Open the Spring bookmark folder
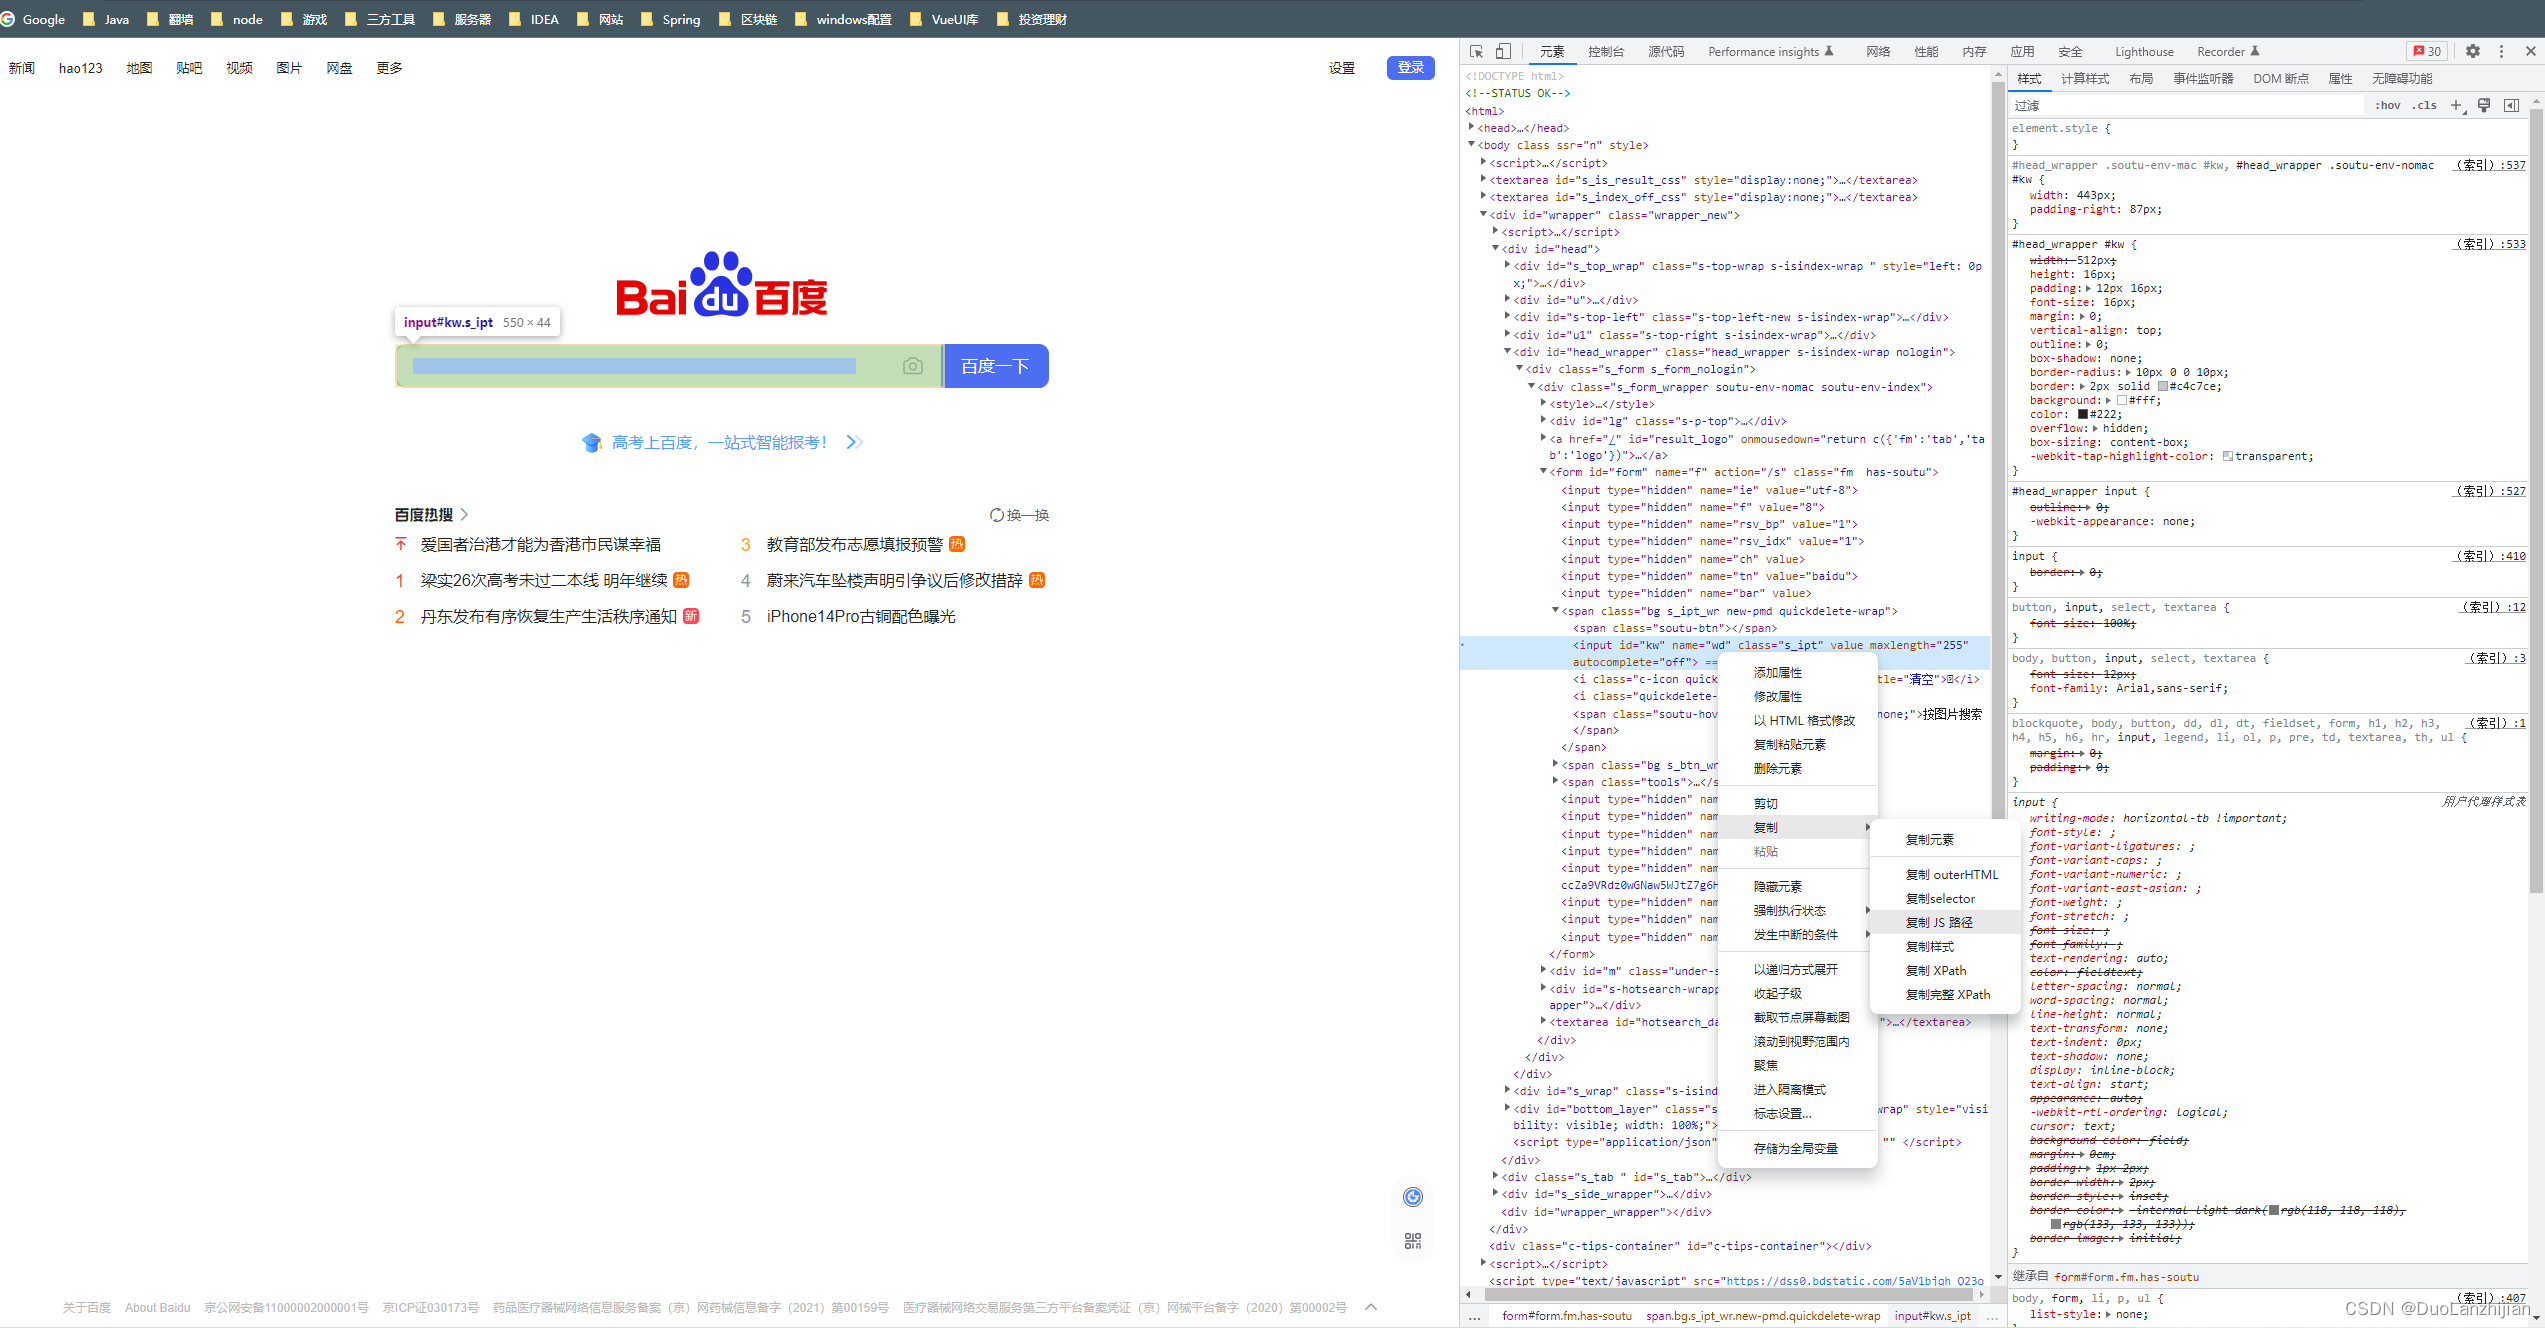This screenshot has height=1328, width=2545. 670,19
